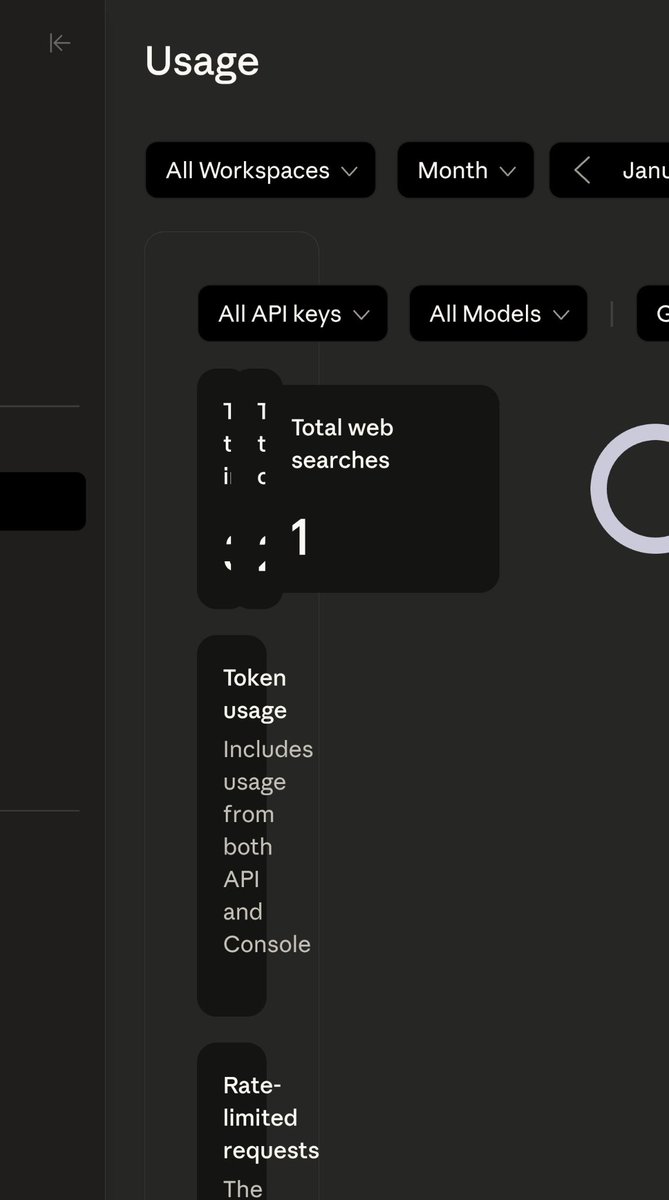Open the All Workspaces dropdown
This screenshot has height=1200, width=669.
pos(261,170)
